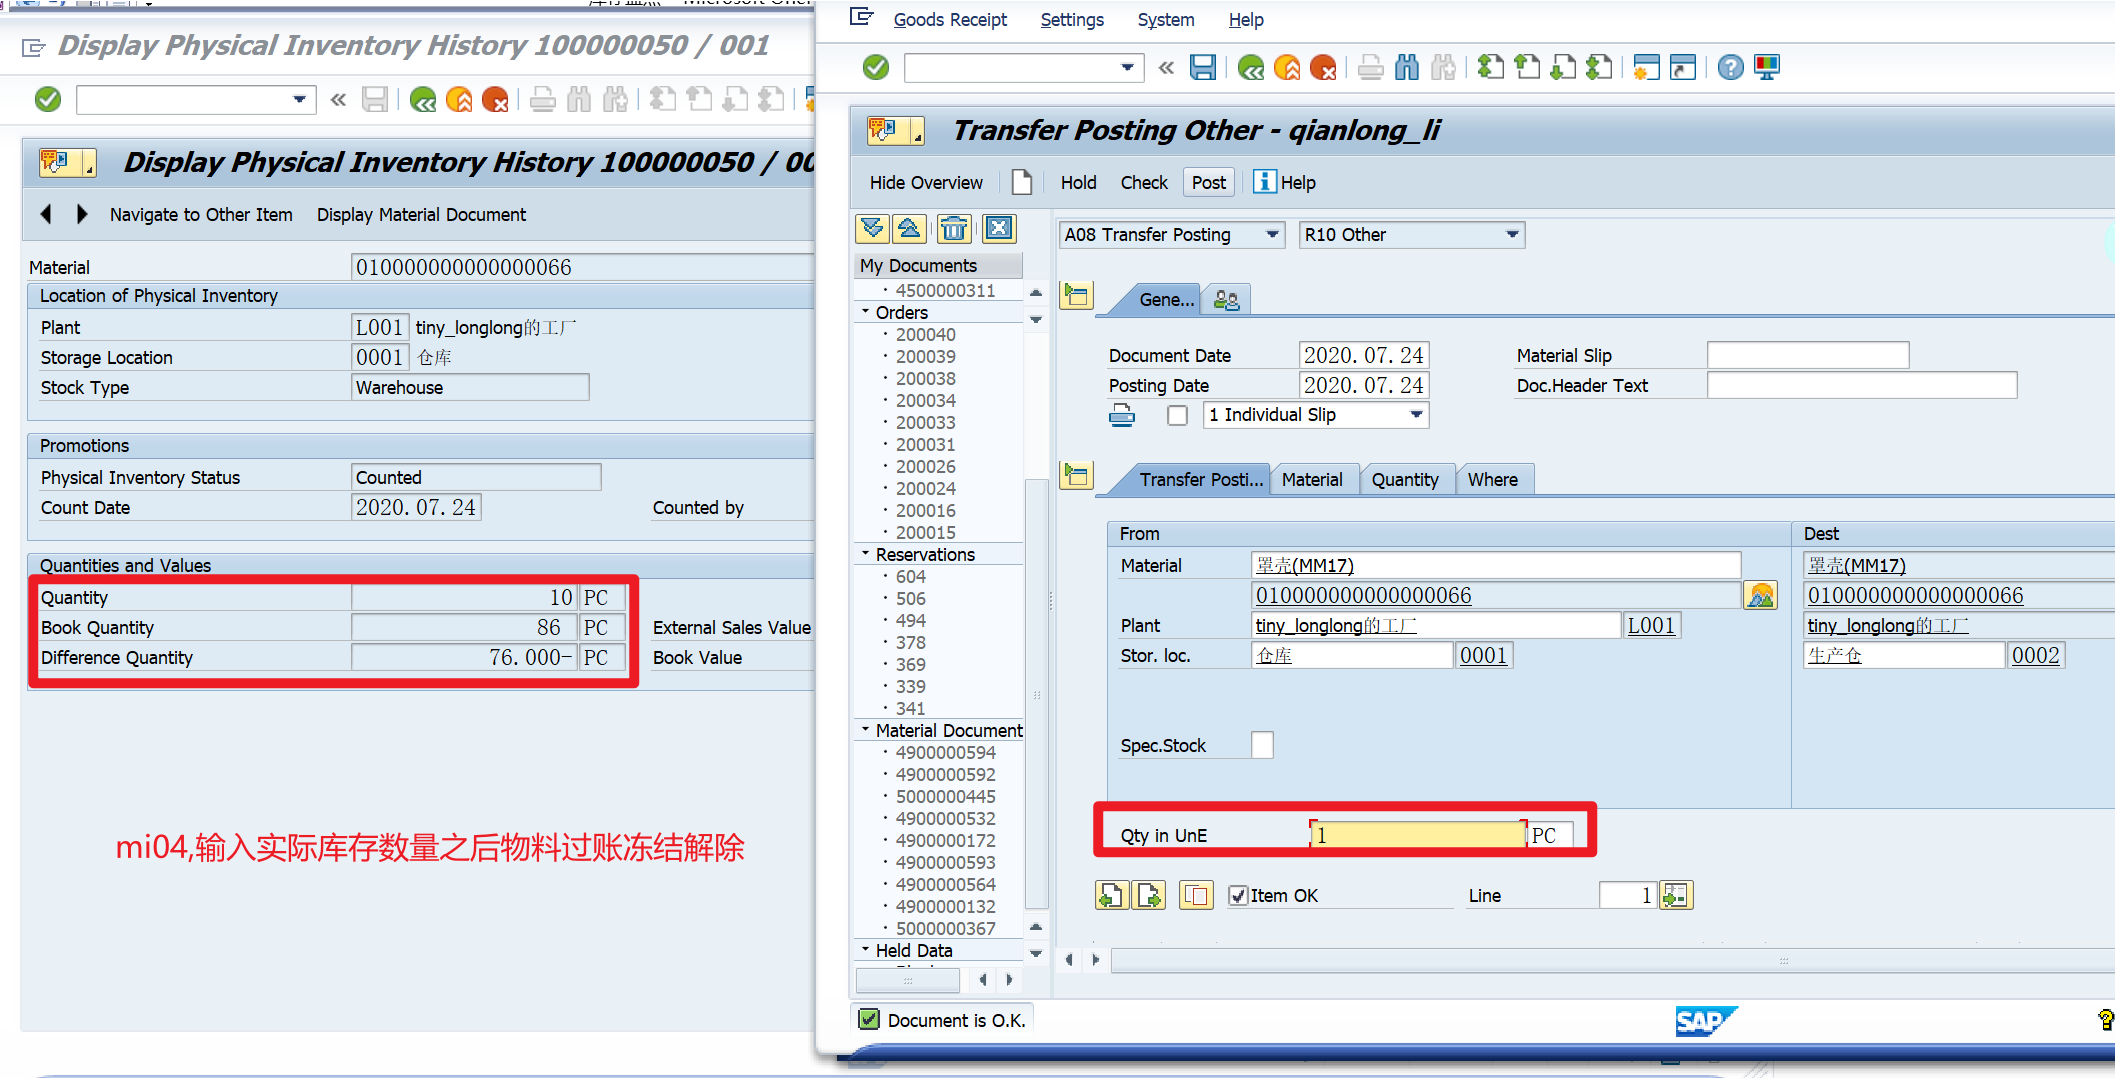Switch to the Material tab
Image resolution: width=2115 pixels, height=1078 pixels.
pos(1312,480)
